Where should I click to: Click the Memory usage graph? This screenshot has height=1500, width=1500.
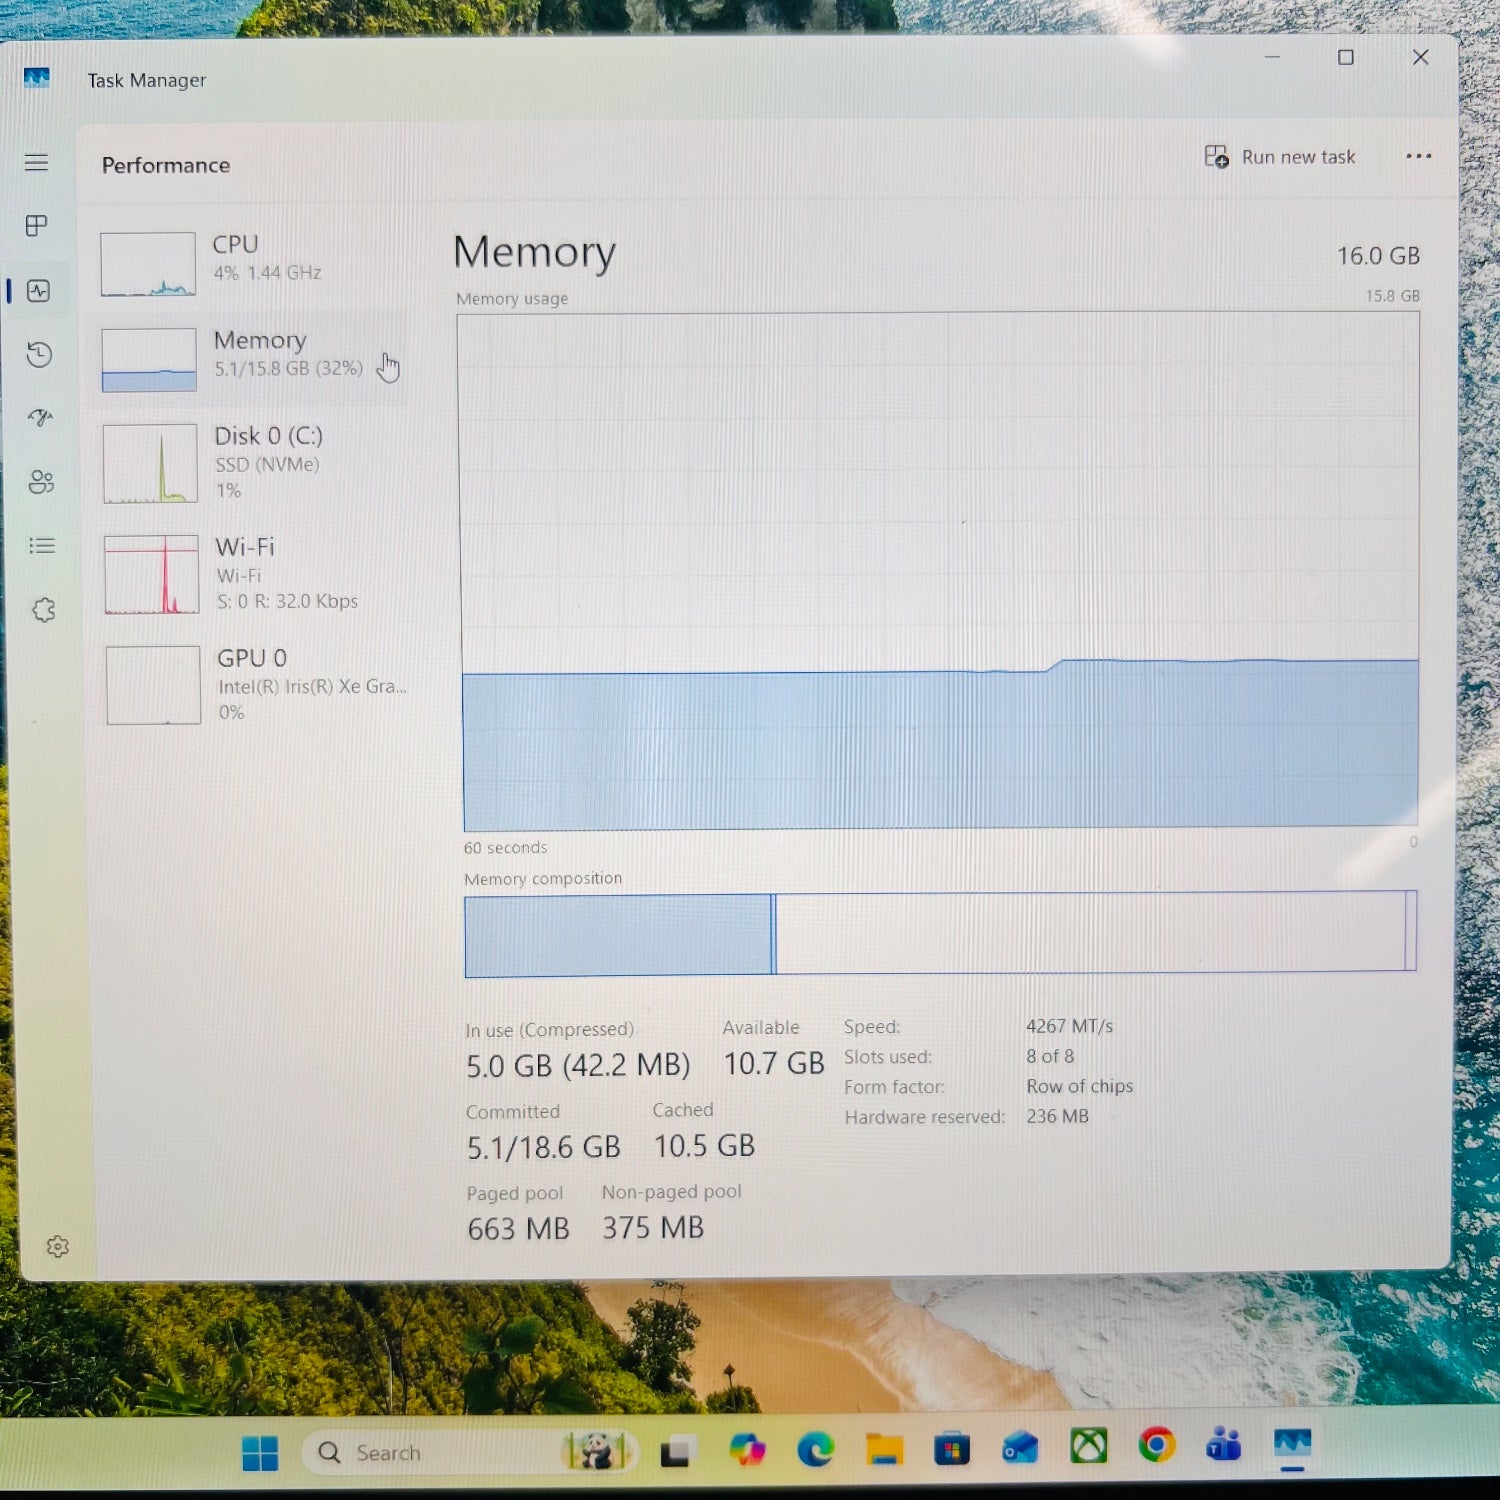pyautogui.click(x=938, y=570)
